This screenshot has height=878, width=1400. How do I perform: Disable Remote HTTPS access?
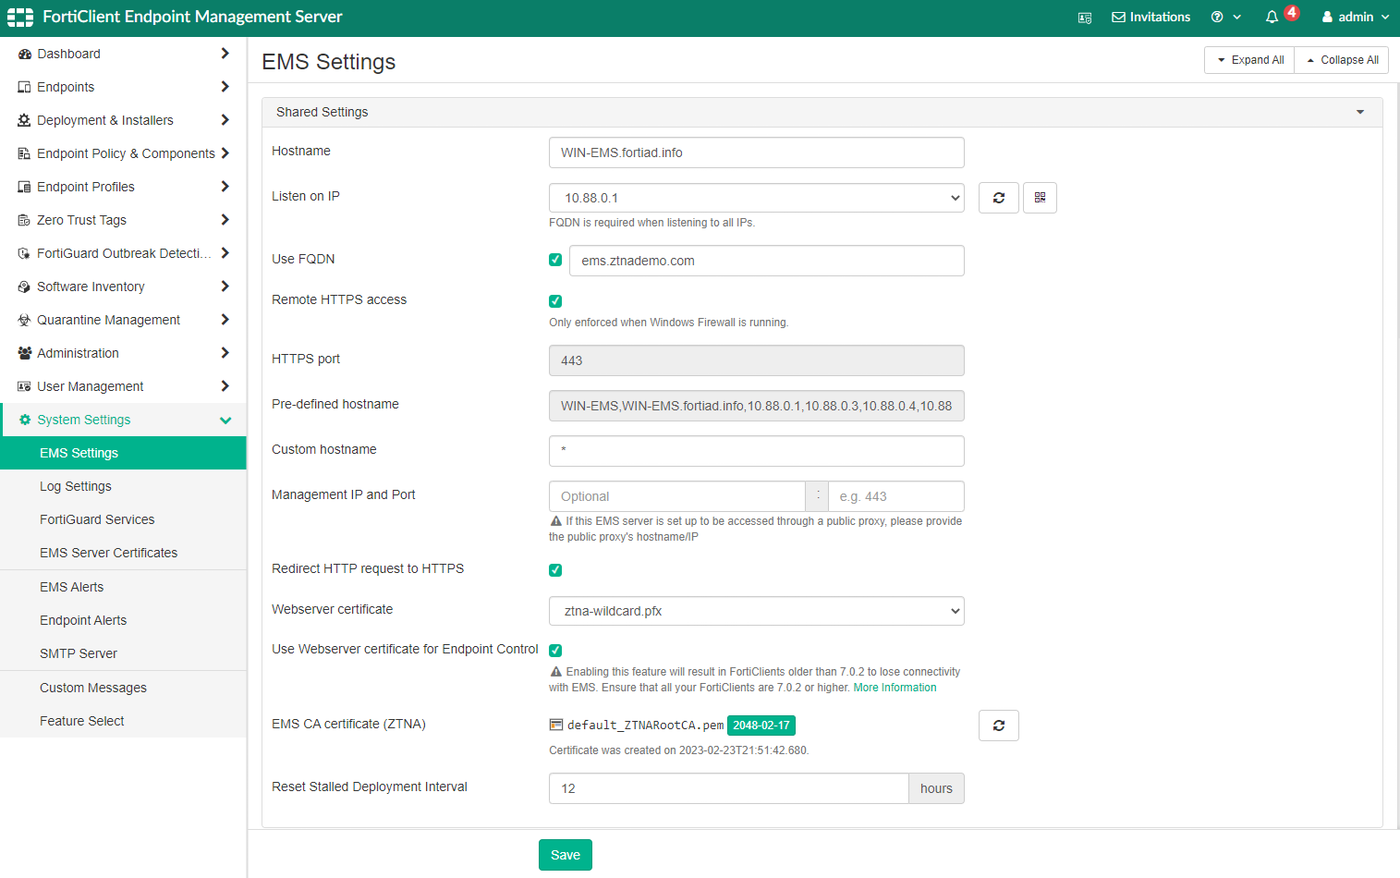coord(555,300)
